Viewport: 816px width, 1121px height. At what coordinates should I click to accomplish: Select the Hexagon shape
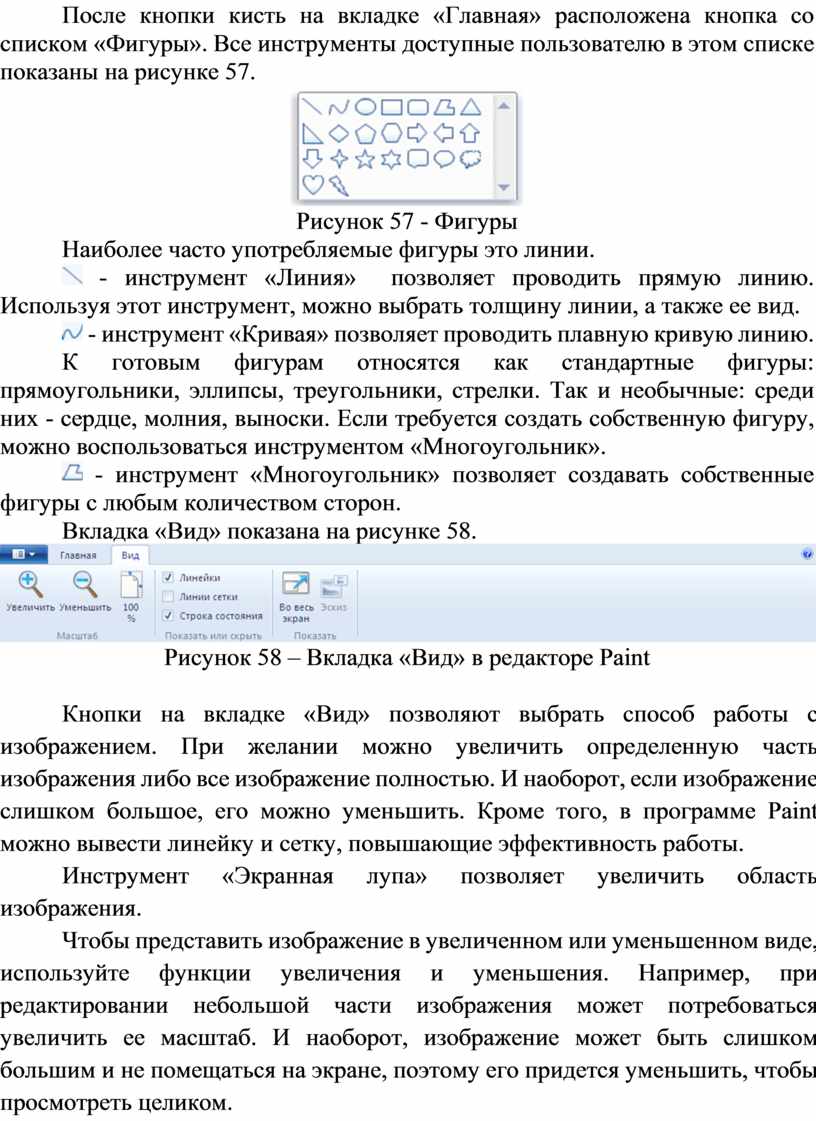[391, 133]
